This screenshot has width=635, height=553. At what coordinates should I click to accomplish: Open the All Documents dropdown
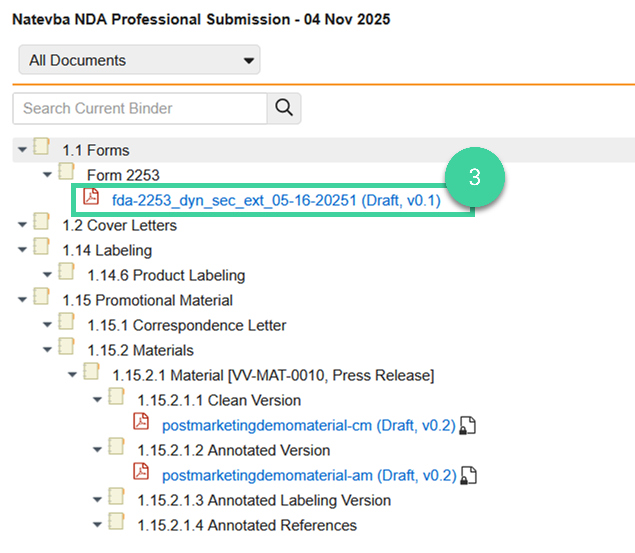pyautogui.click(x=139, y=60)
